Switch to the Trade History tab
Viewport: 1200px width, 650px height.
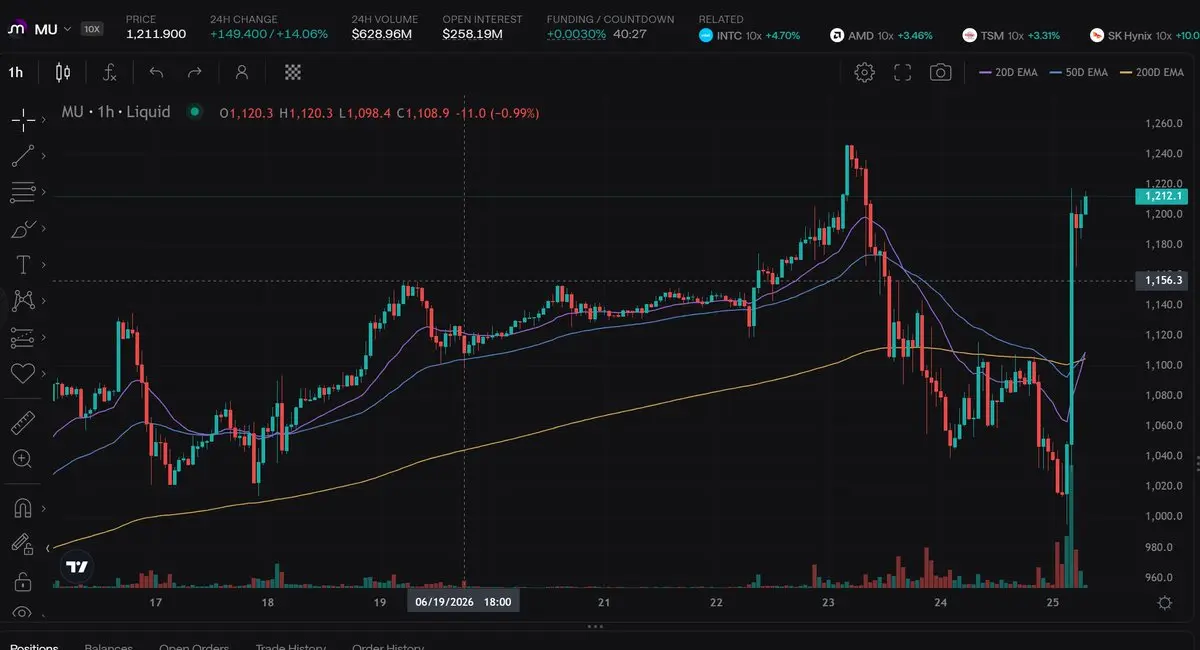[x=291, y=645]
